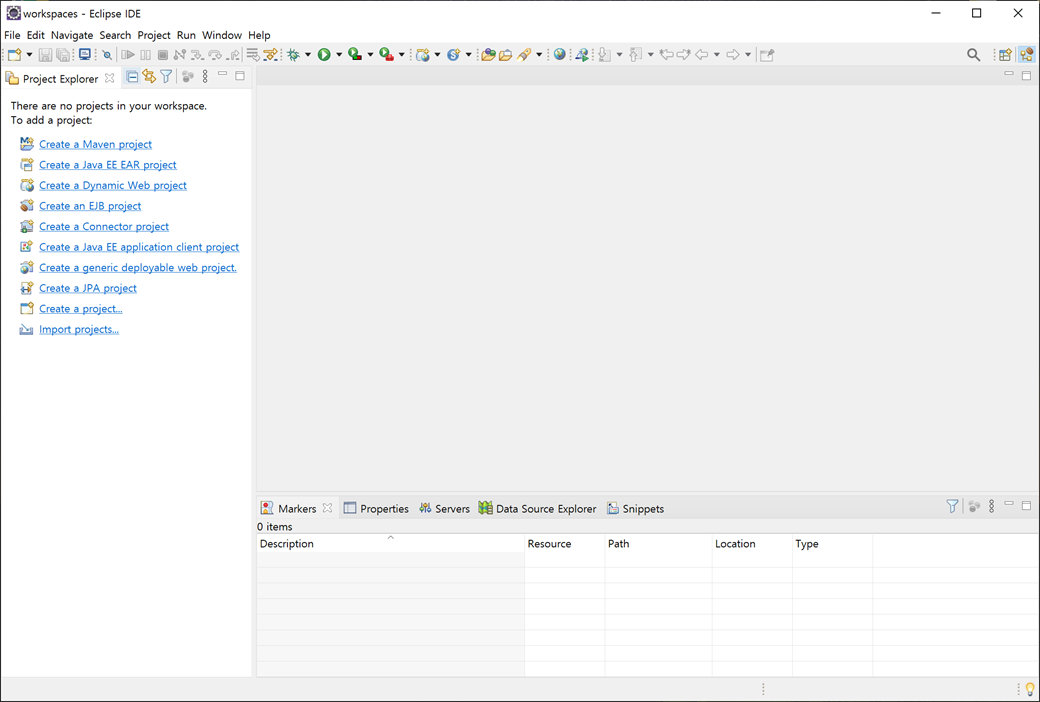Screen dimensions: 1040x702
Task: Click the Import projects... link
Action: pyautogui.click(x=79, y=329)
